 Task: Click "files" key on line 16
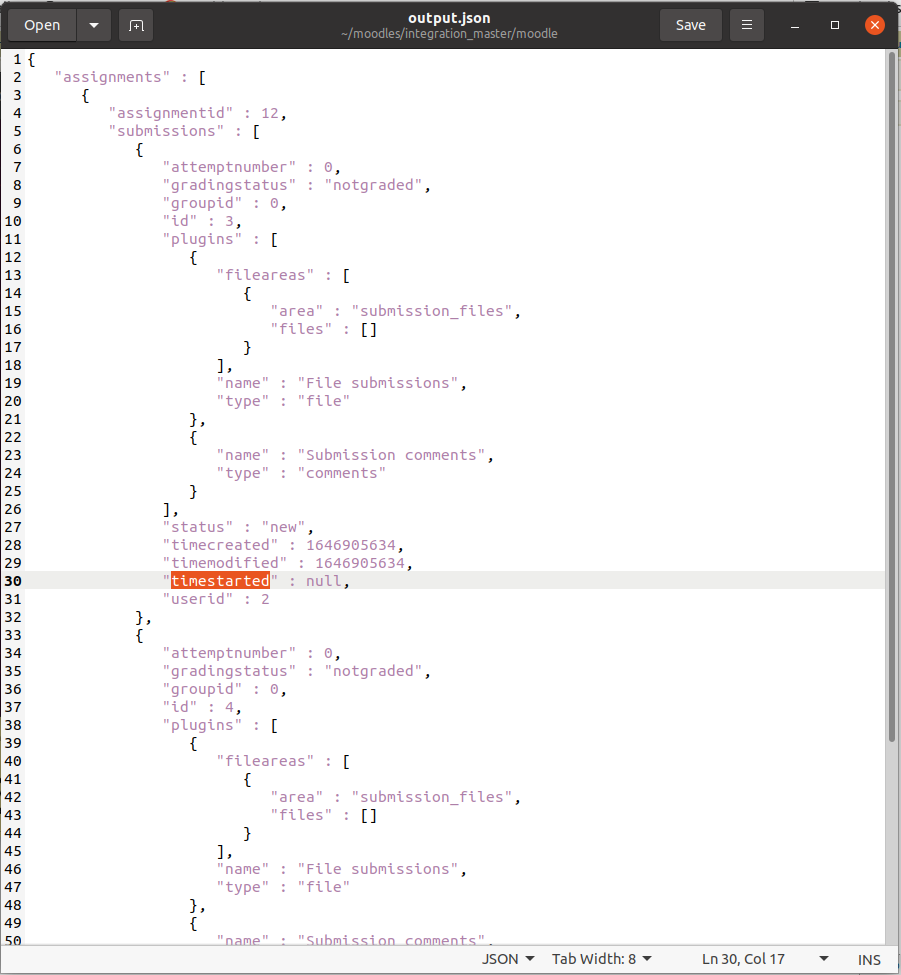(x=301, y=330)
